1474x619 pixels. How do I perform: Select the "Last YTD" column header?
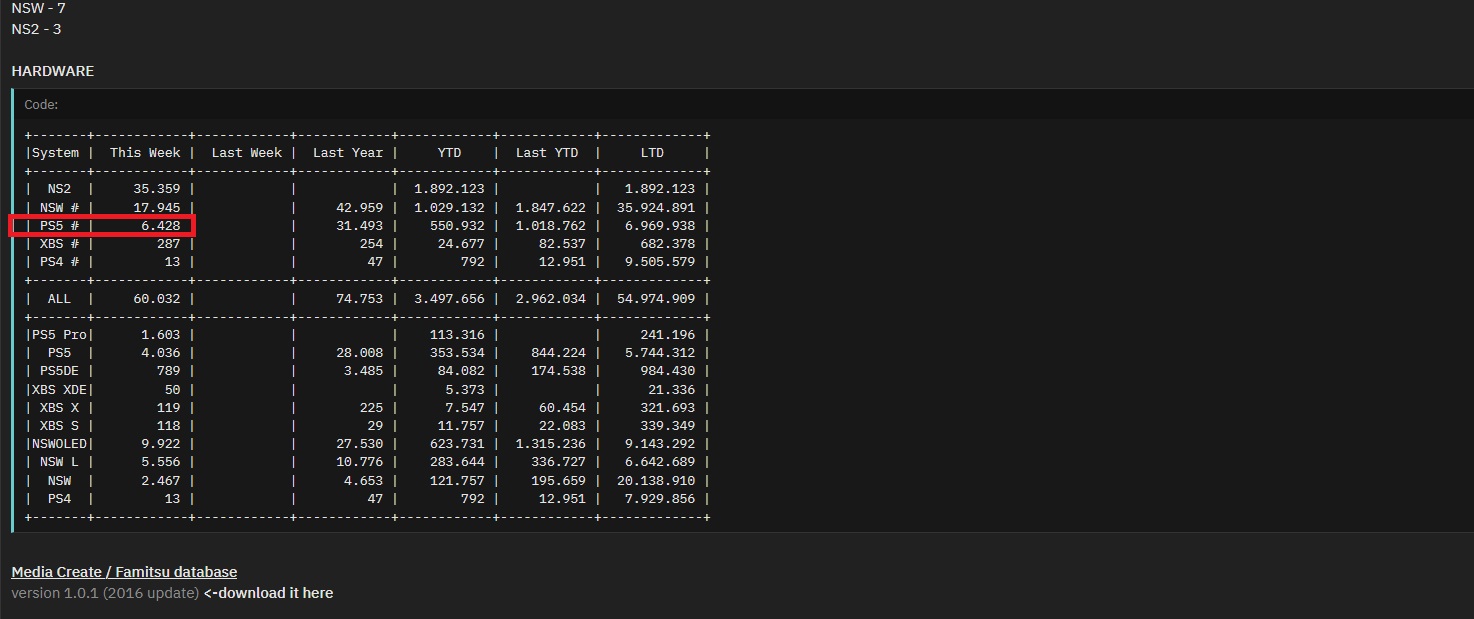tap(547, 153)
